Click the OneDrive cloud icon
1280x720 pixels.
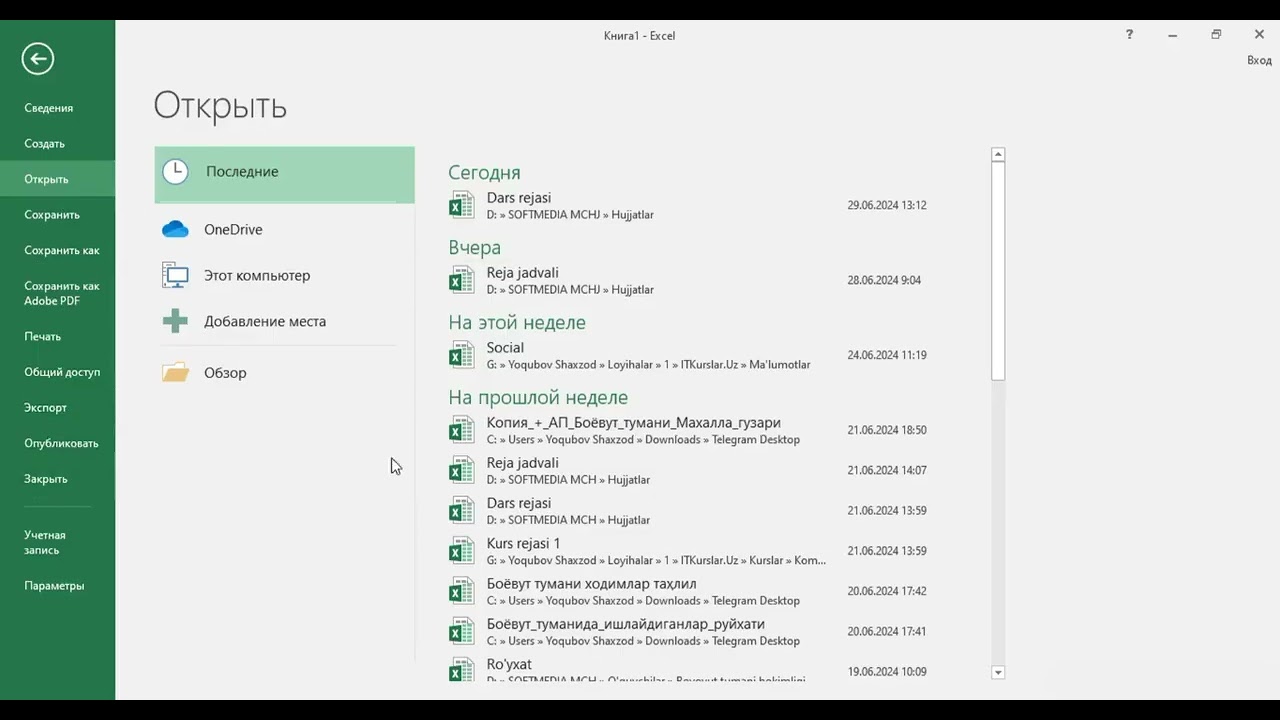[x=175, y=230]
